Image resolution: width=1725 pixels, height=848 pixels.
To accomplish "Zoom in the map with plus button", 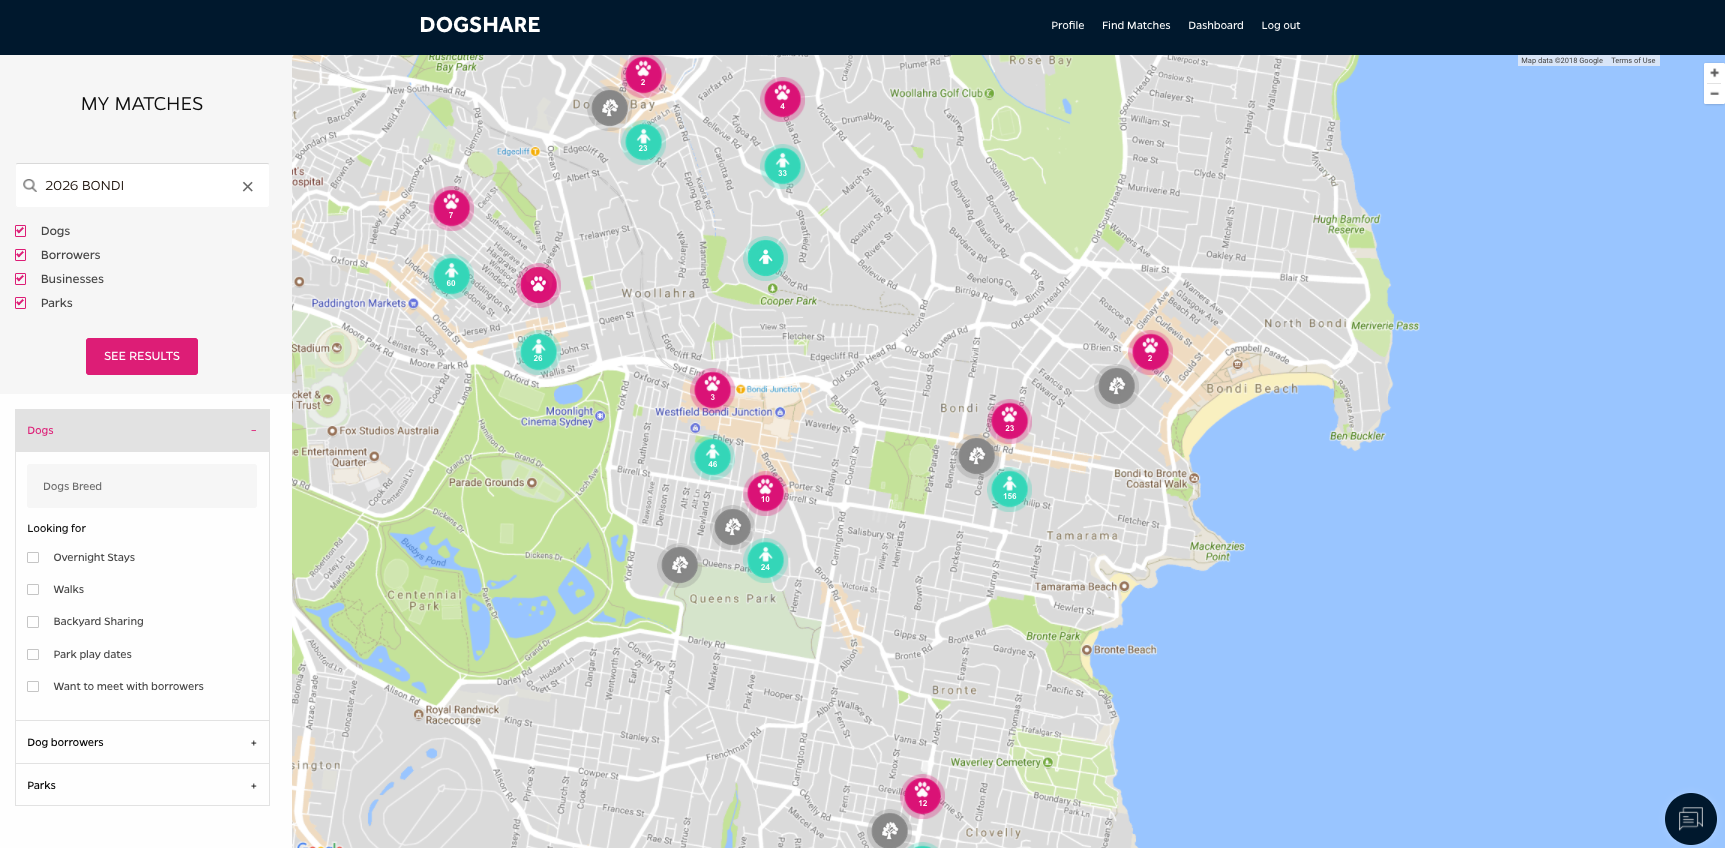I will 1714,73.
